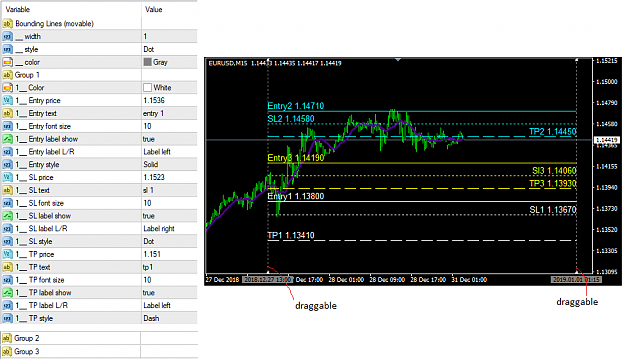This screenshot has height=360, width=625.
Task: Select the TP2 1.14450 label on chart
Action: (x=552, y=132)
